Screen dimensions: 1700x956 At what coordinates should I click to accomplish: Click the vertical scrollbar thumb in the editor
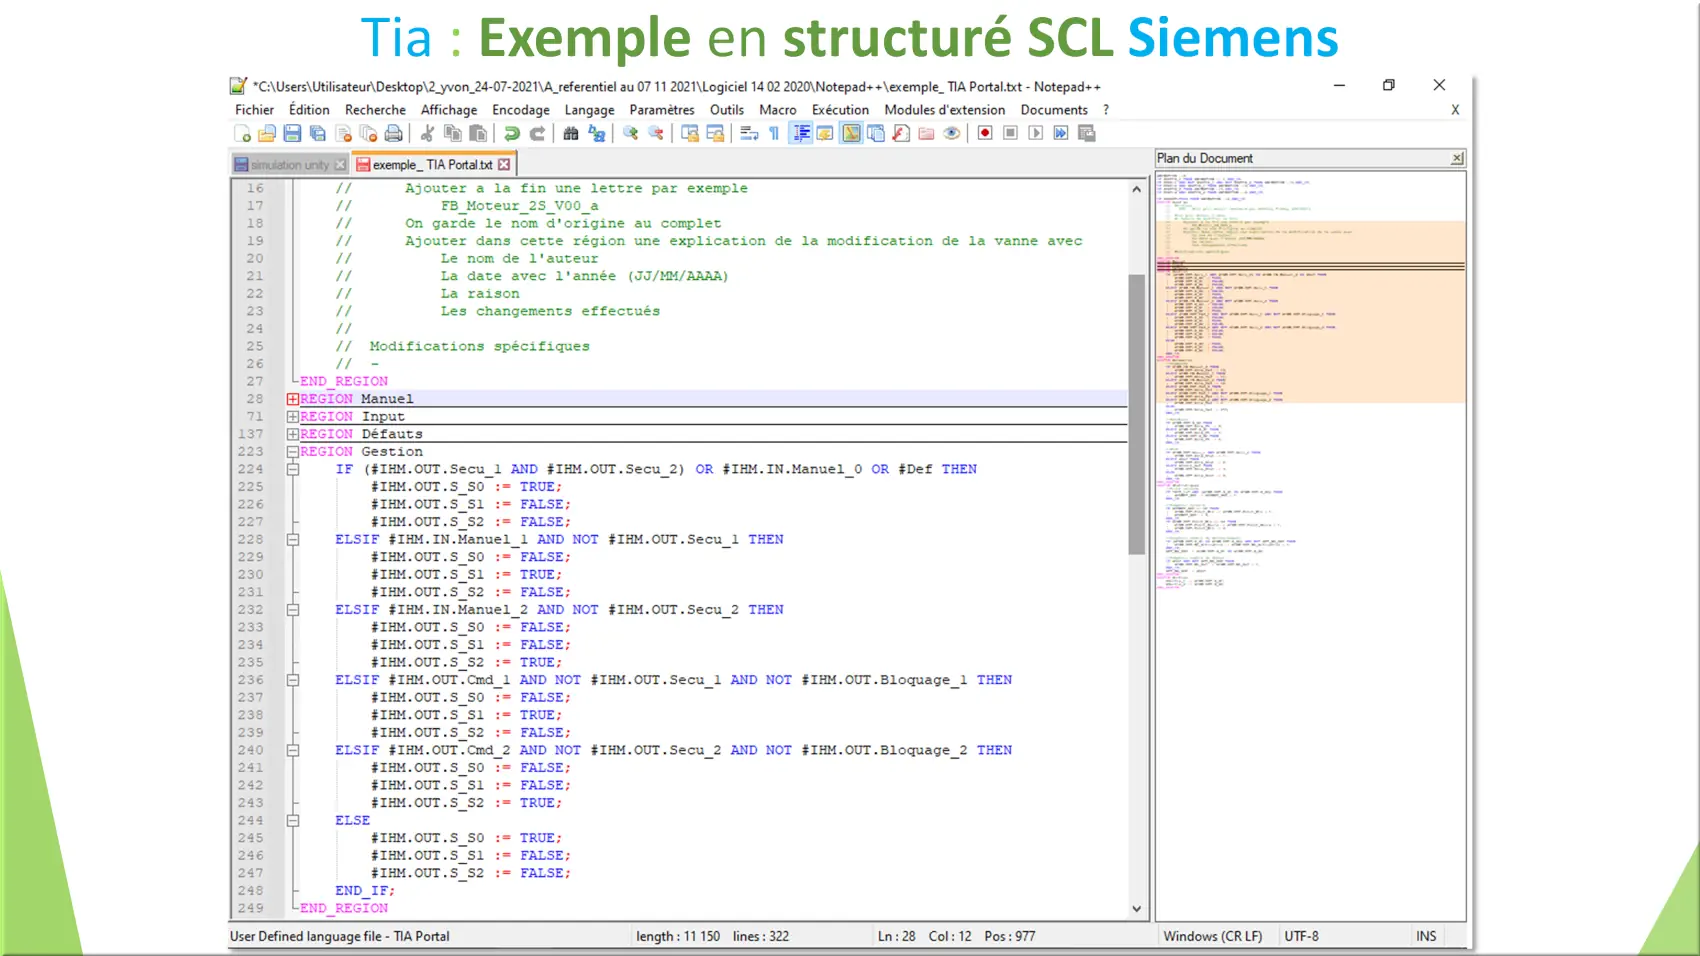pyautogui.click(x=1136, y=414)
